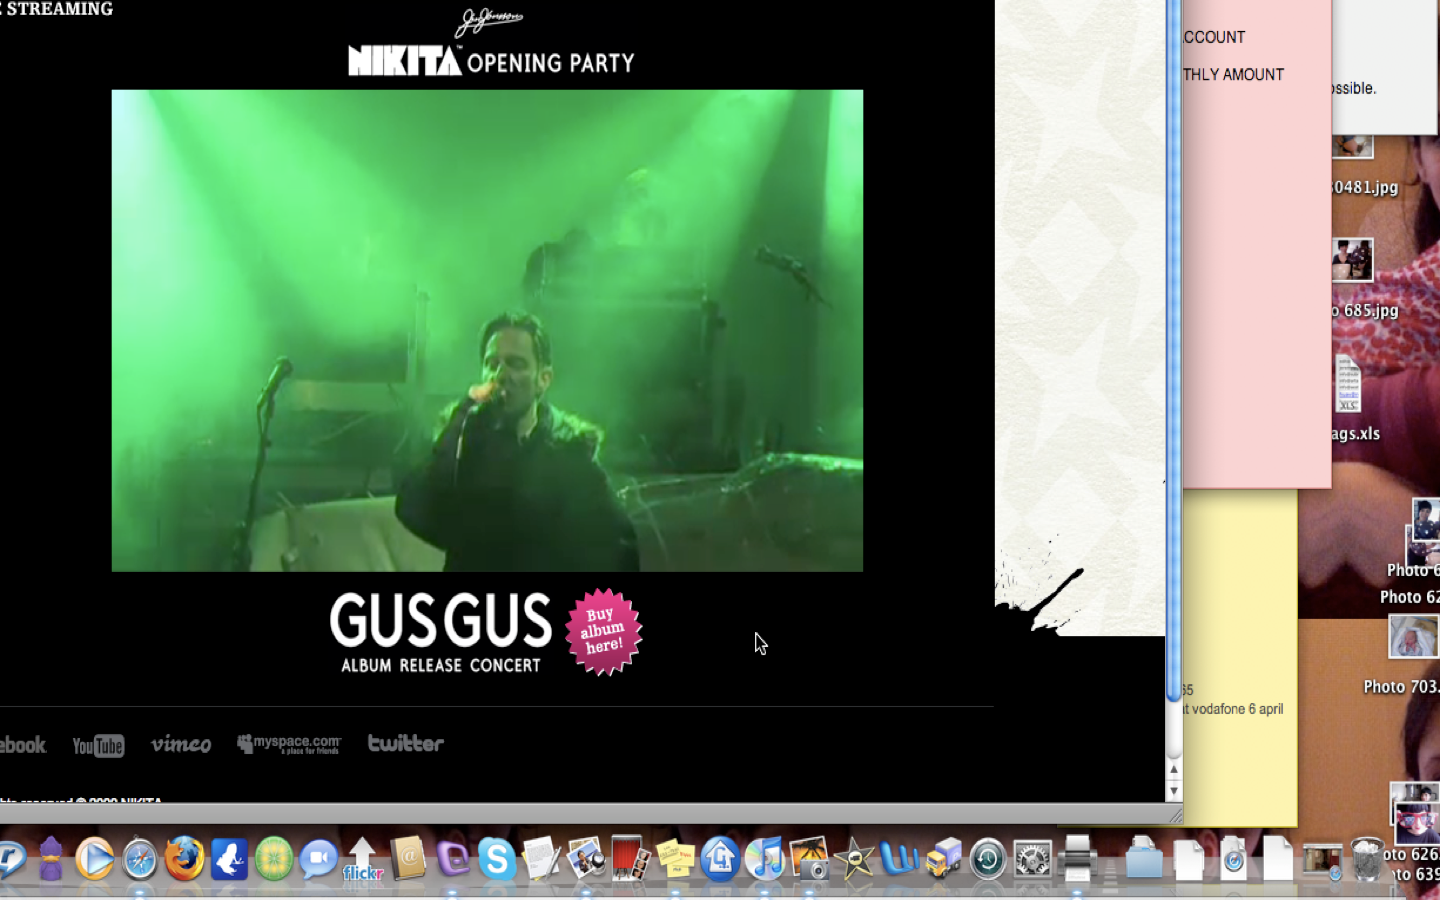
Task: Open System Preferences gear in dock
Action: coord(1032,860)
